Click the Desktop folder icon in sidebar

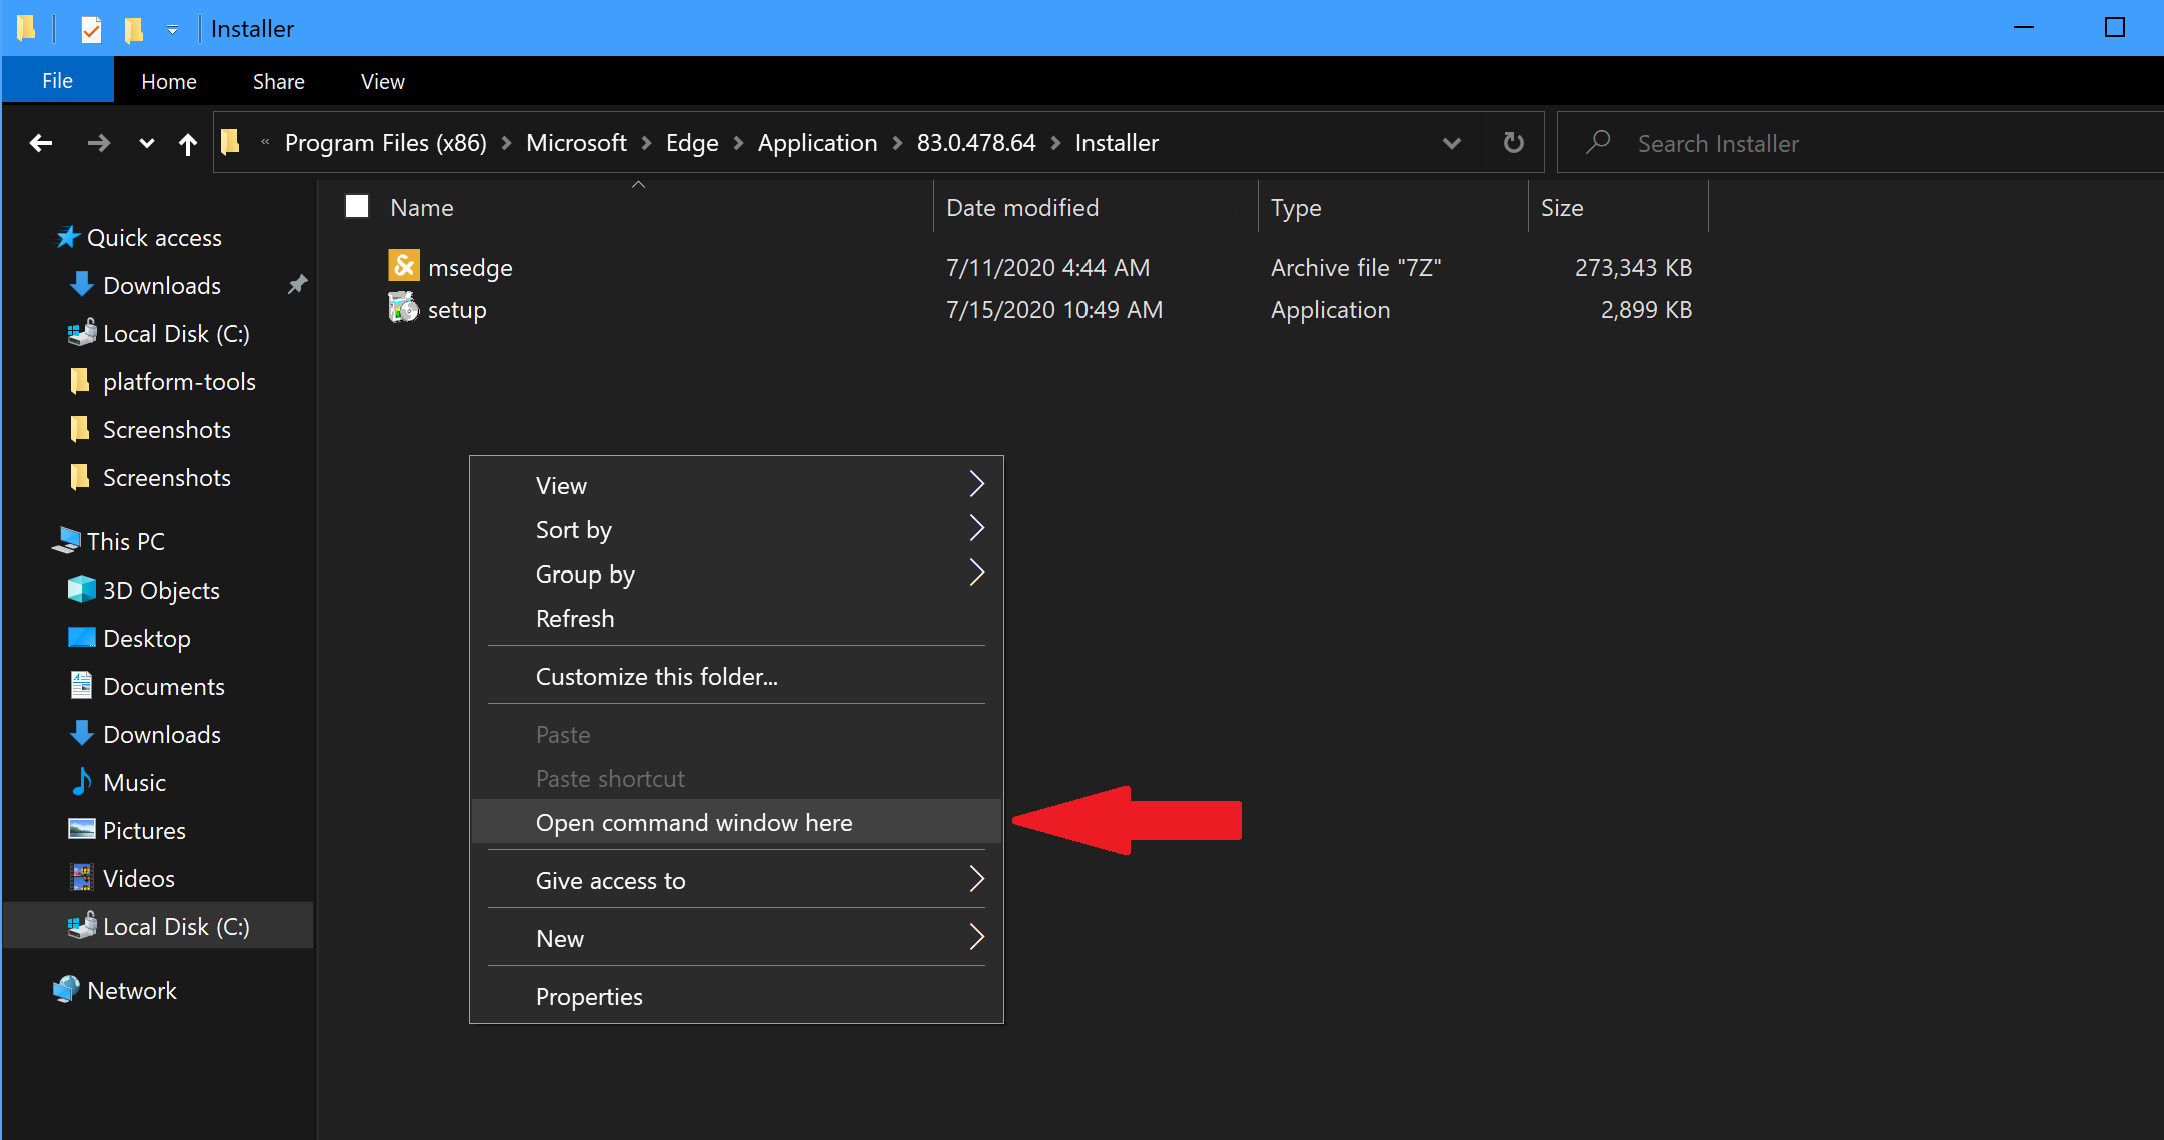(80, 638)
